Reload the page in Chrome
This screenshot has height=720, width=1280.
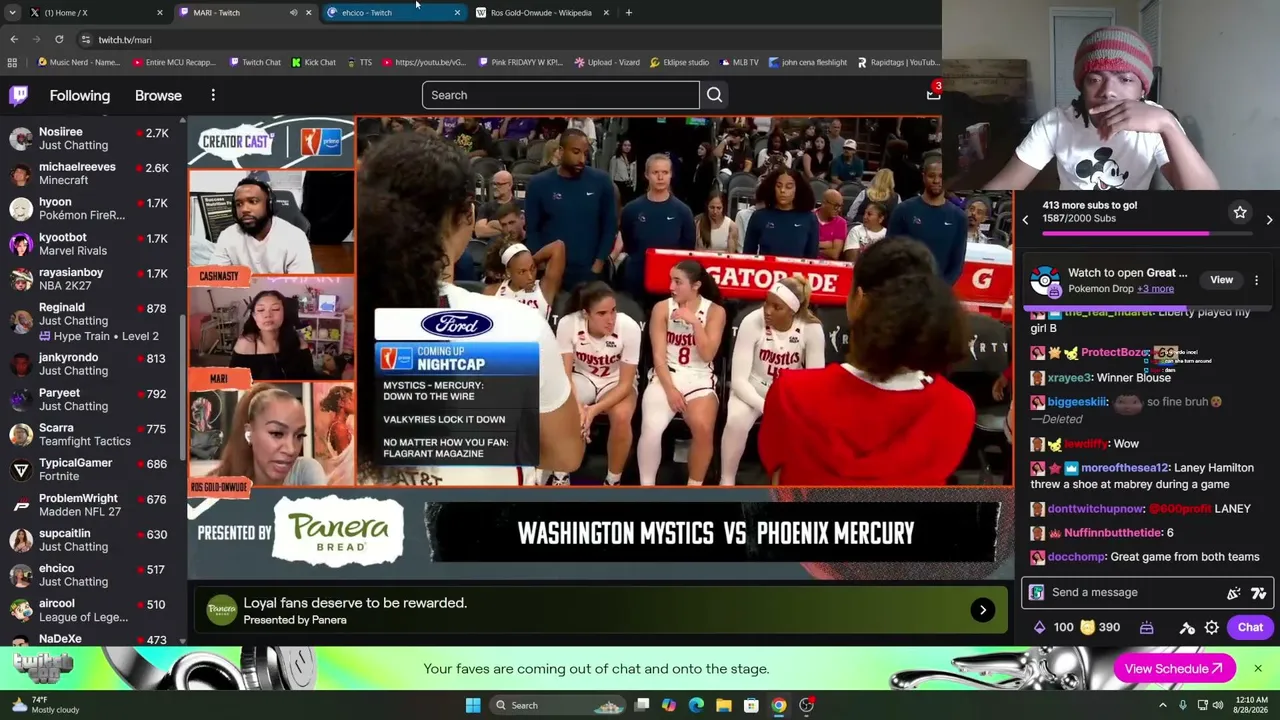coord(59,39)
